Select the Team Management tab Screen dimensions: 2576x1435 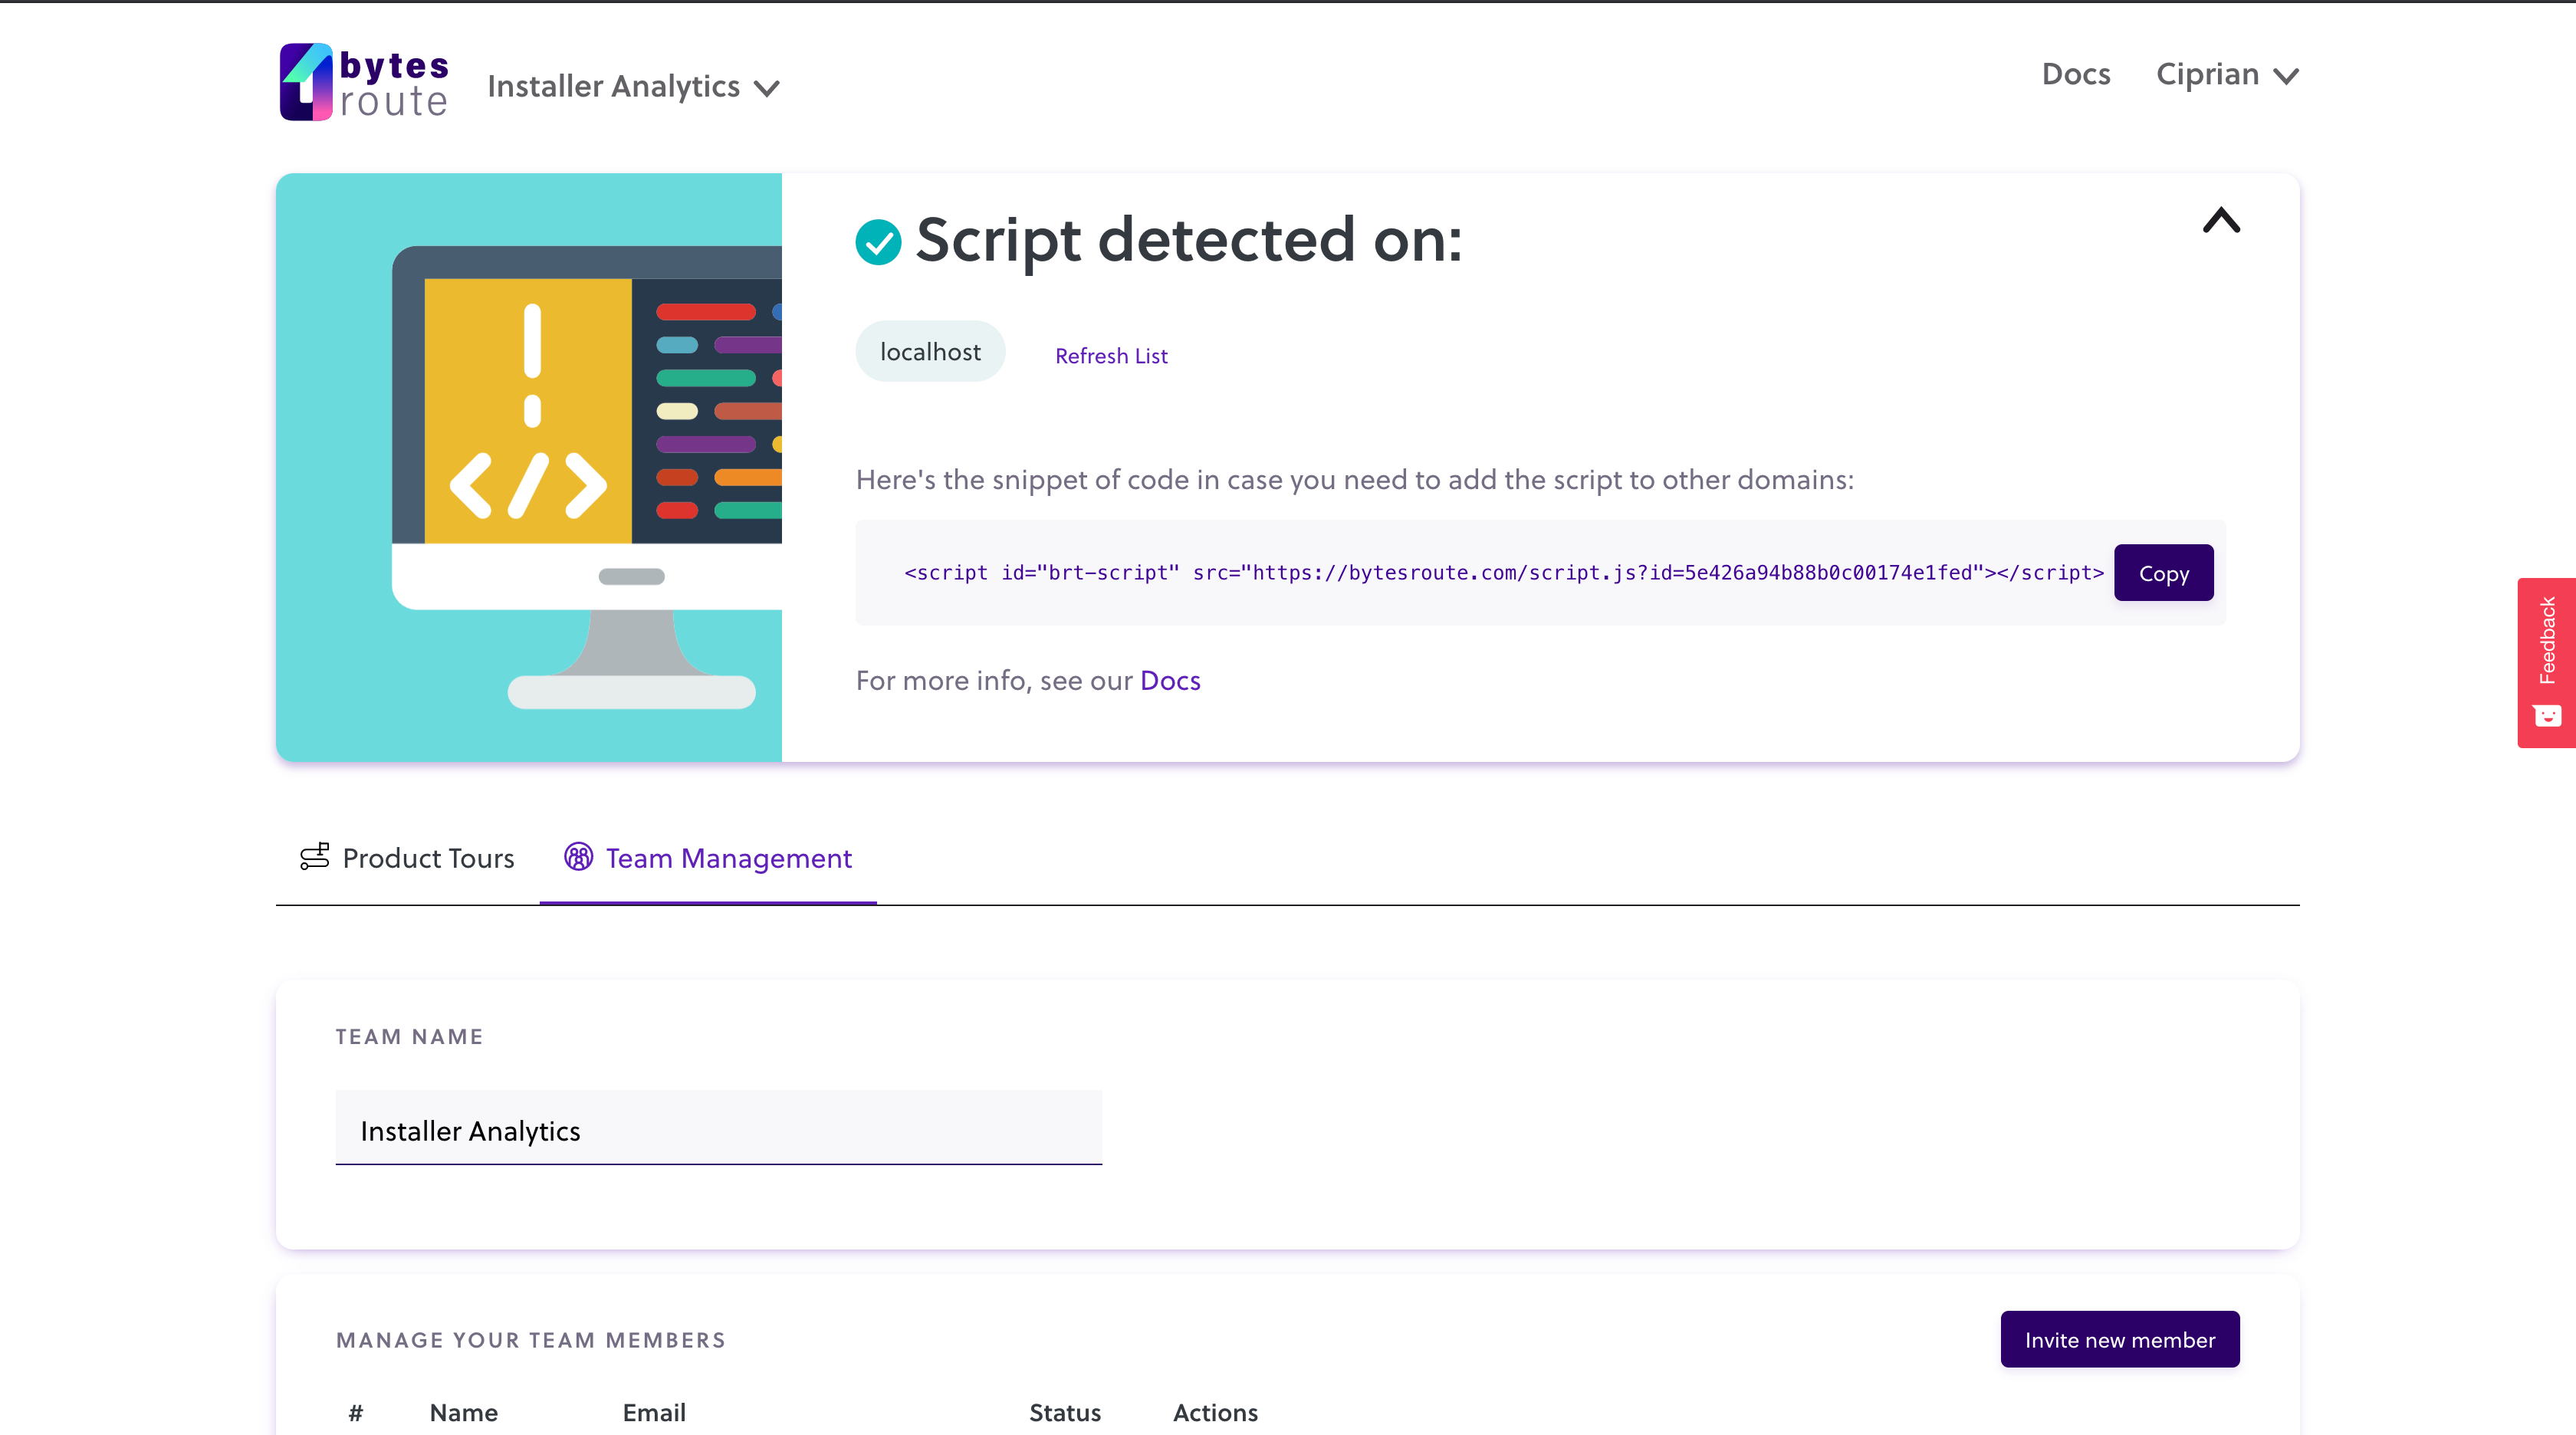(728, 858)
